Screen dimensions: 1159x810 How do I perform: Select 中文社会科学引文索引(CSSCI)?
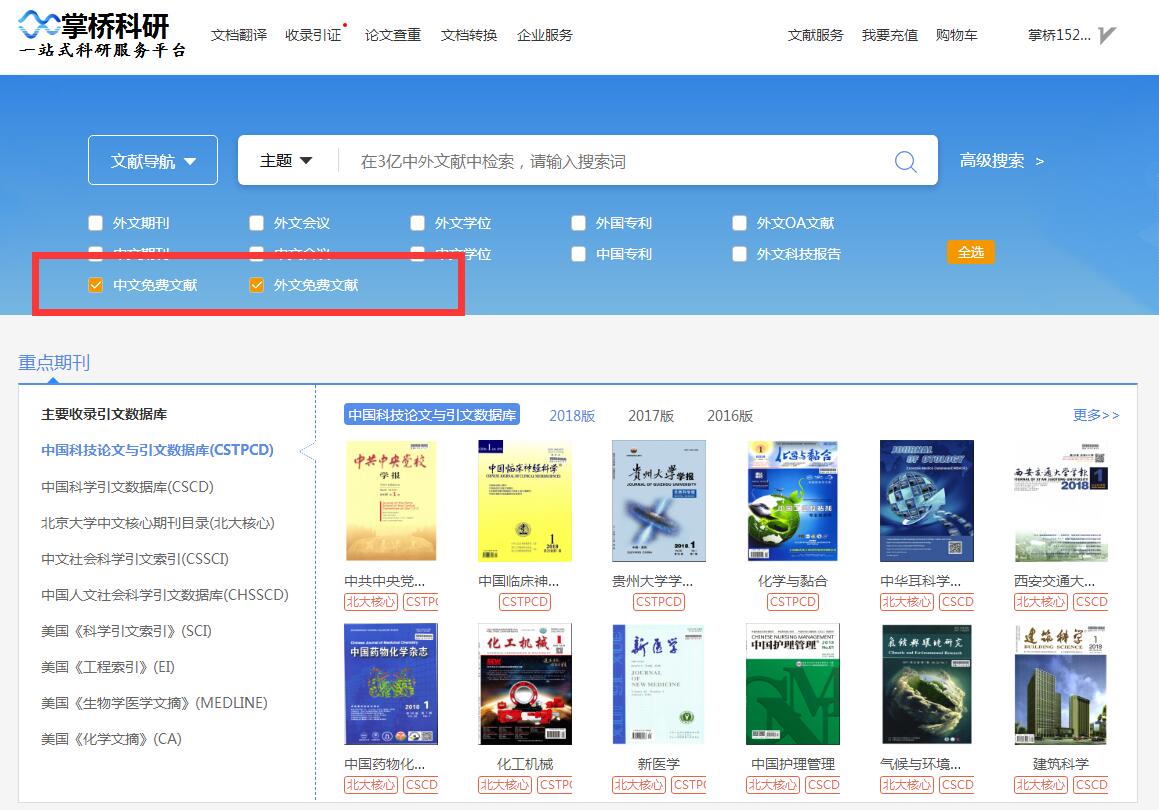coord(135,559)
